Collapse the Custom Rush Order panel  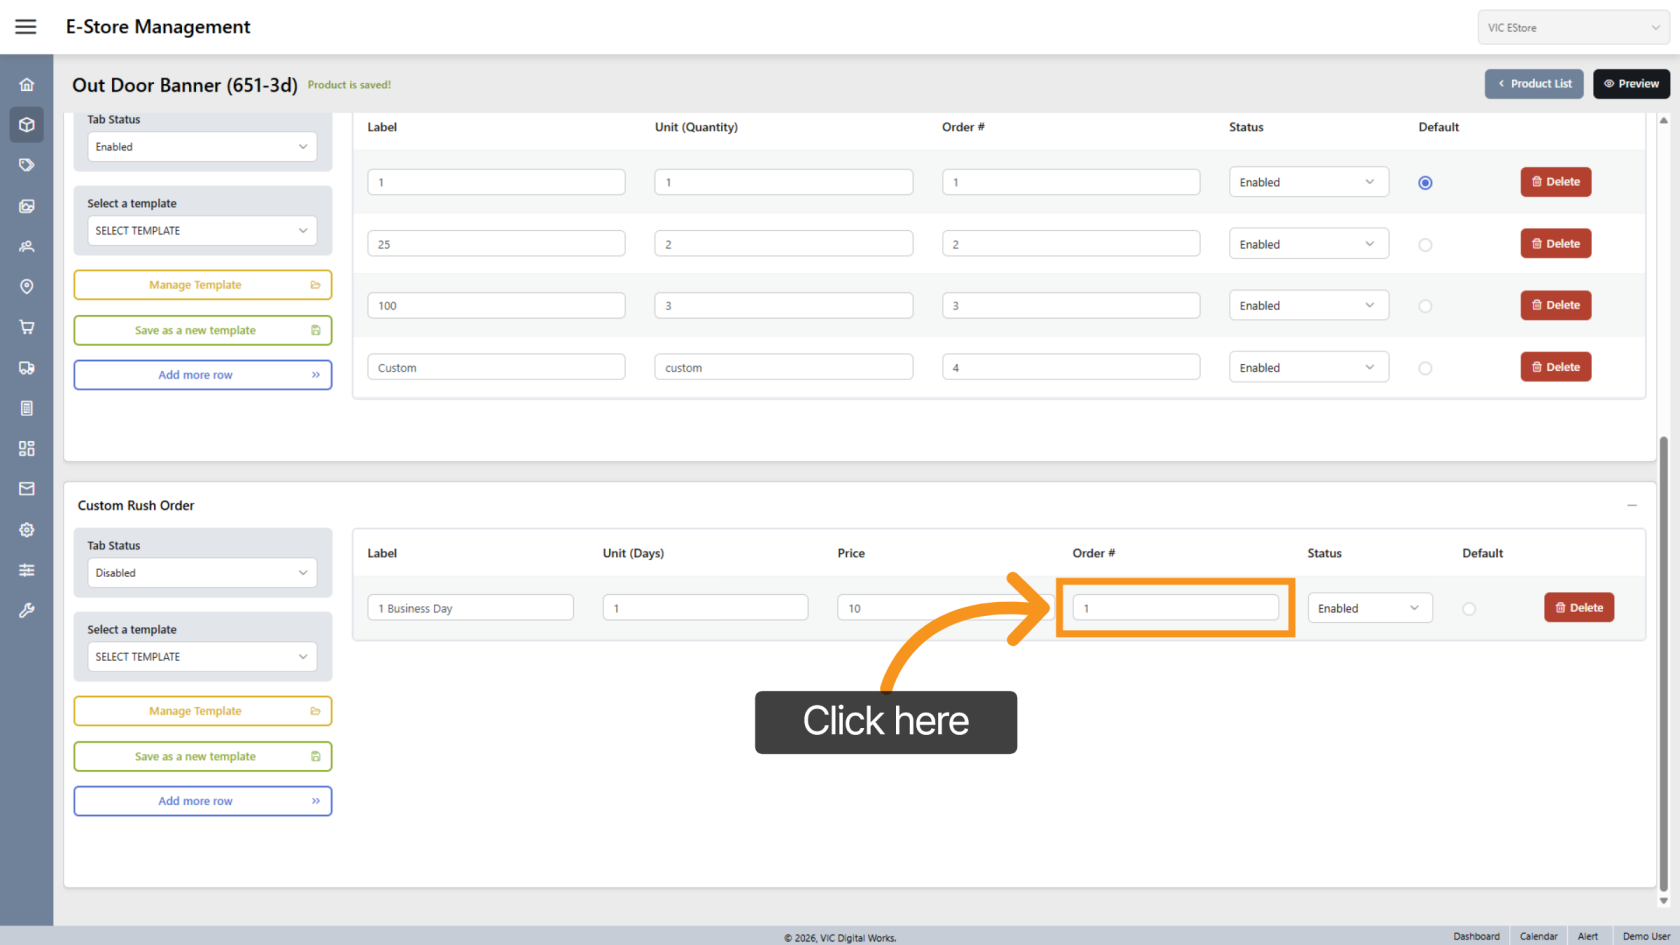click(x=1632, y=506)
